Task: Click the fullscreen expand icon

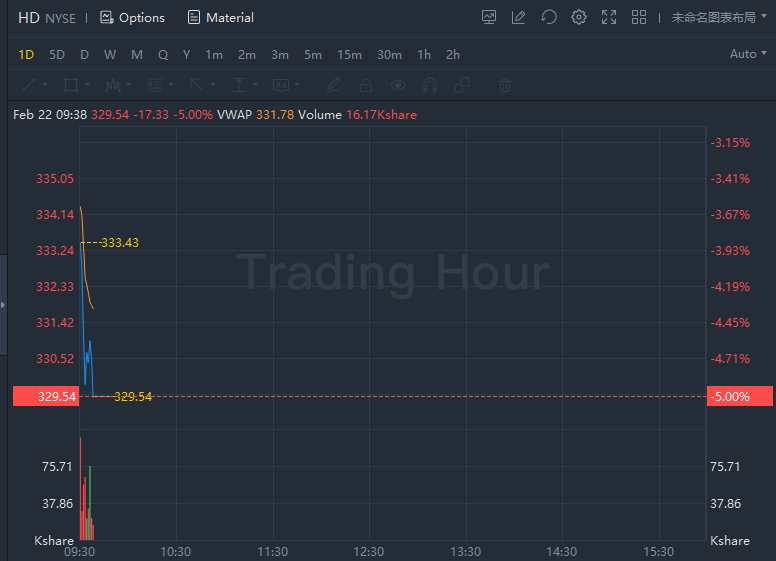Action: [x=609, y=17]
